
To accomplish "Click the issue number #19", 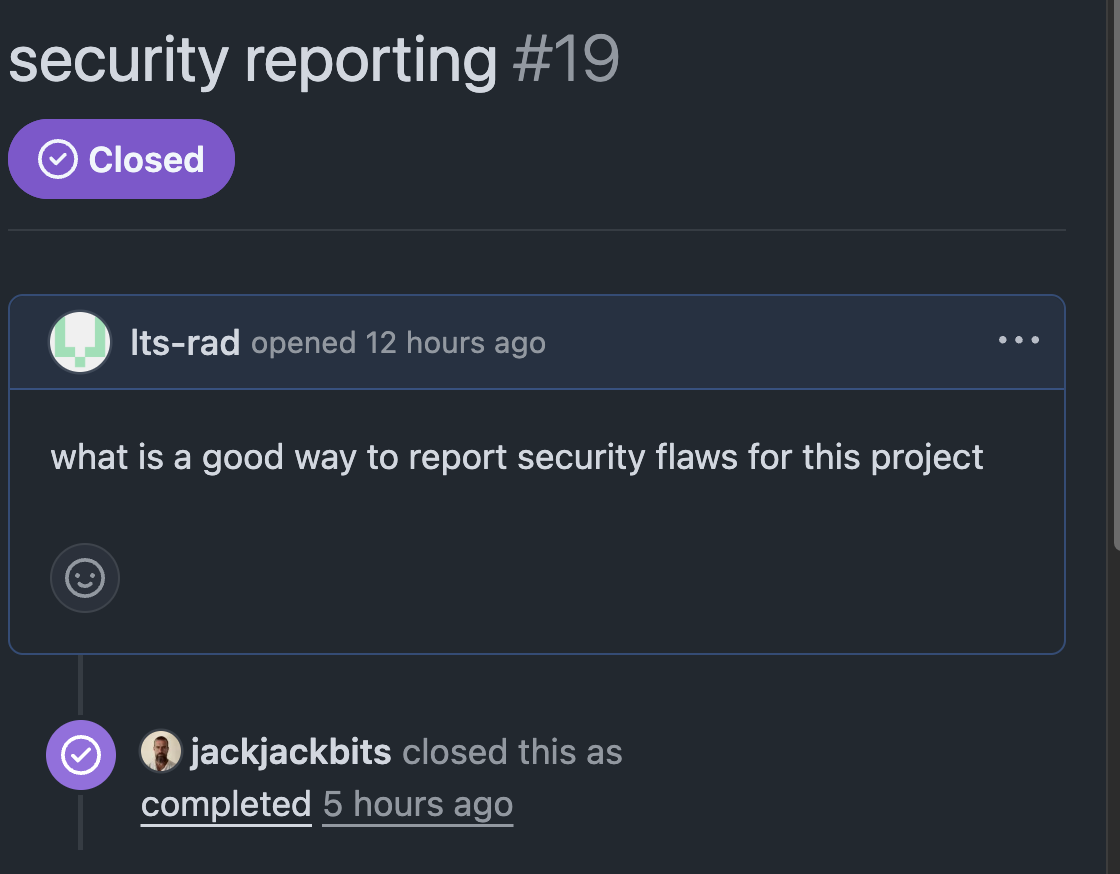I will click(x=566, y=60).
